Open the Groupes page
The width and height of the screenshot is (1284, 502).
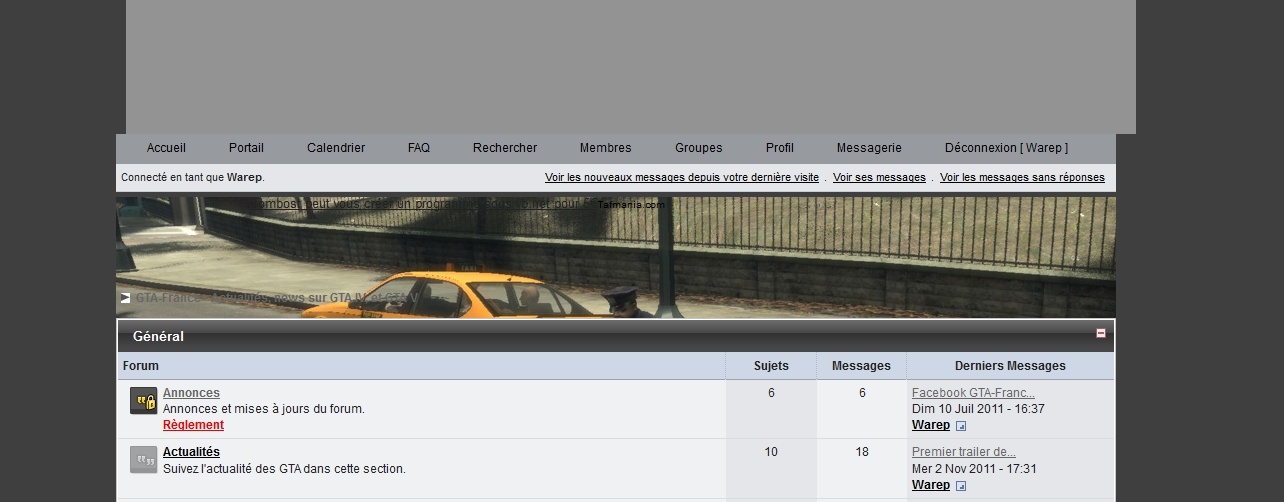(x=699, y=148)
